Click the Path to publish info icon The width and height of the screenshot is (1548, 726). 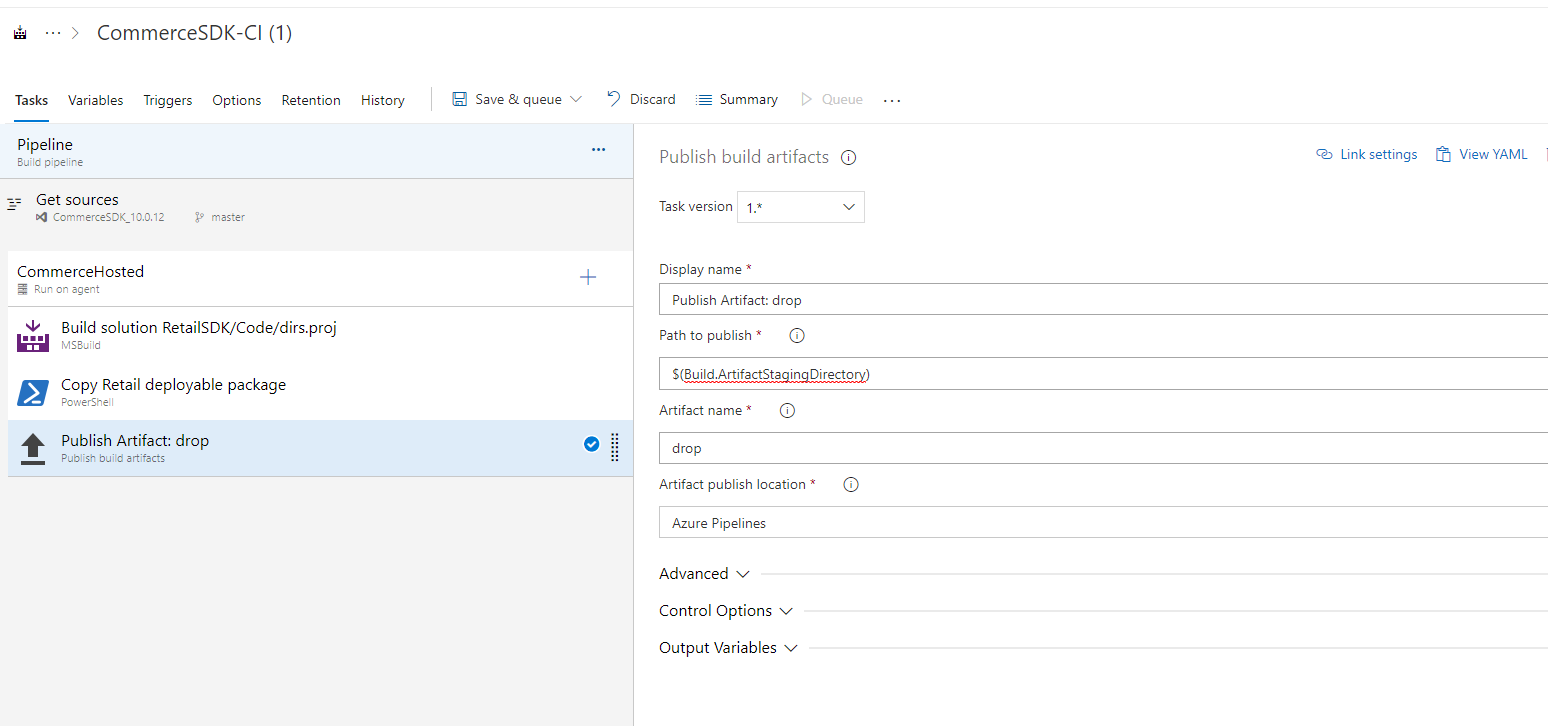click(797, 336)
